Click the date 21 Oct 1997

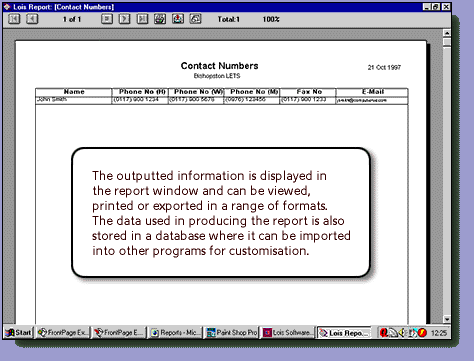click(384, 67)
